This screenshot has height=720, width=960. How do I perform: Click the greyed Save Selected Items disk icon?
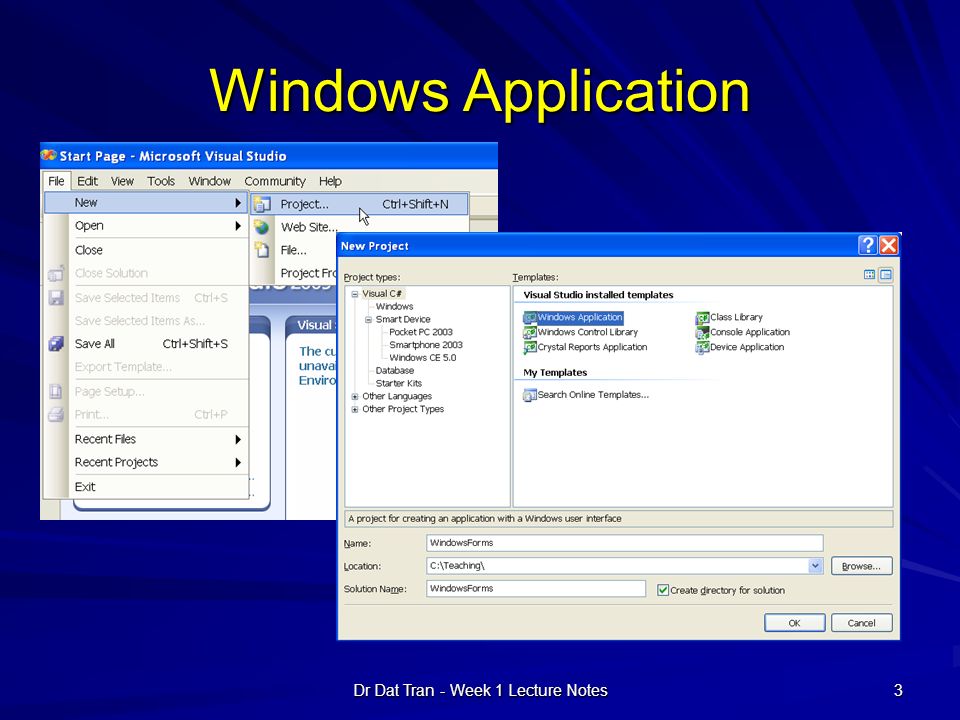56,298
